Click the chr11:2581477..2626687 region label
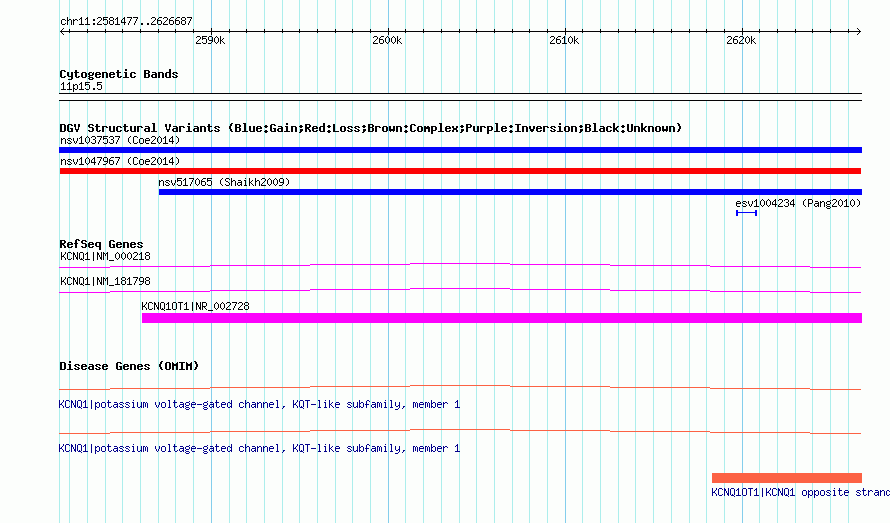The image size is (890, 523). point(126,21)
